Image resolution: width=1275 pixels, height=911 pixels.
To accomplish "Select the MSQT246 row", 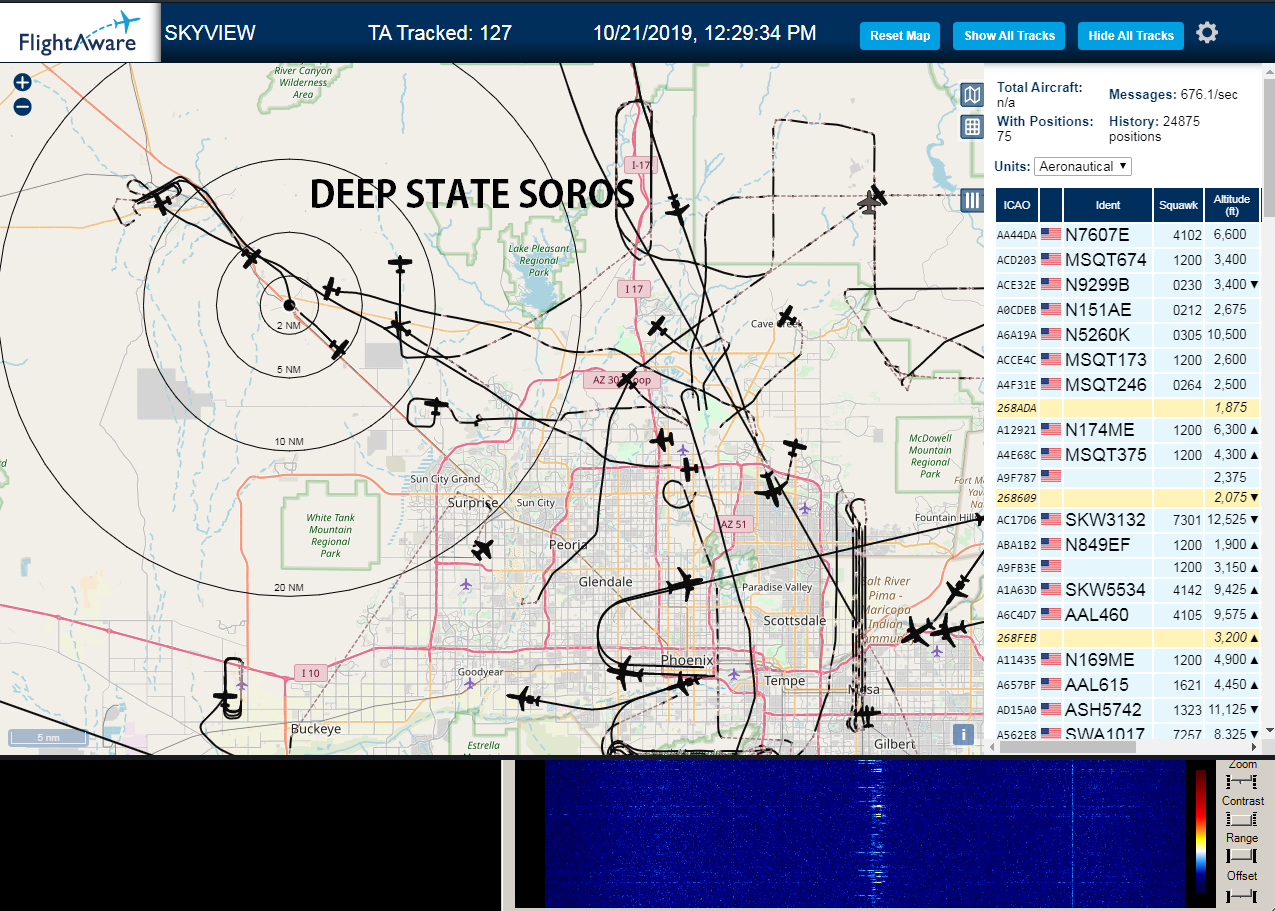I will coord(1128,384).
